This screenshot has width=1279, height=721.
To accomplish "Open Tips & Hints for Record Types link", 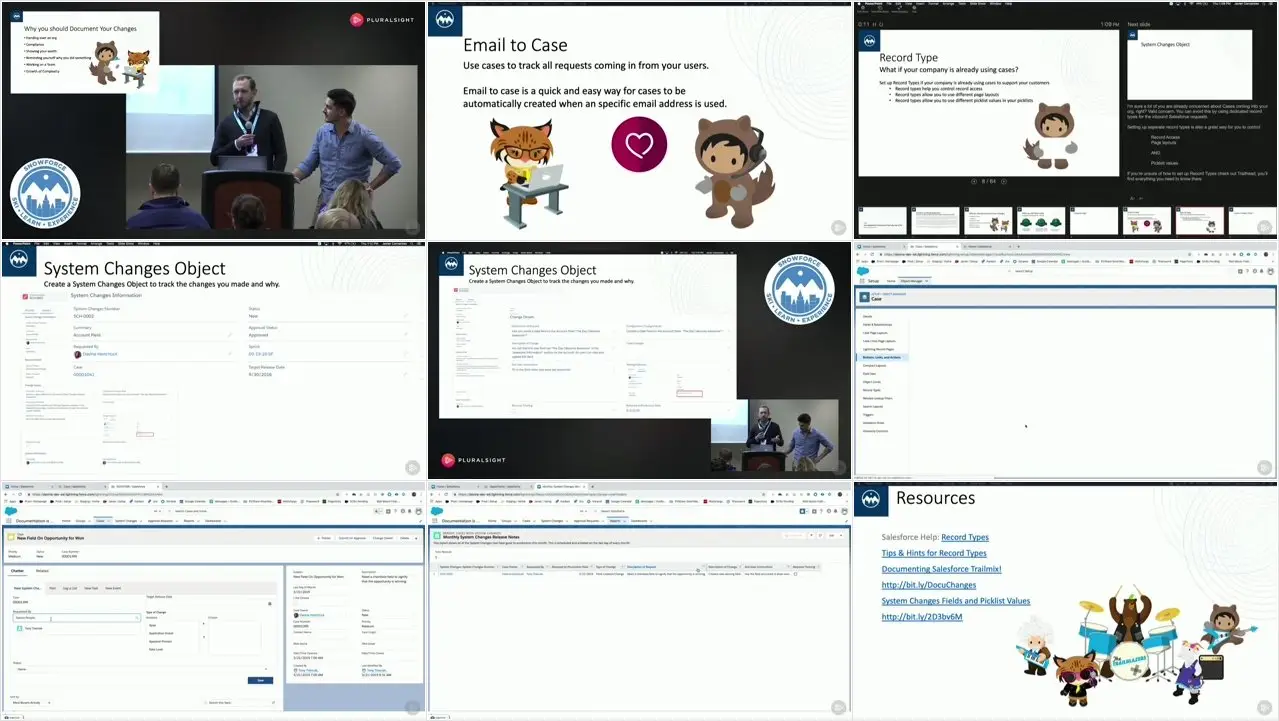I will point(934,553).
